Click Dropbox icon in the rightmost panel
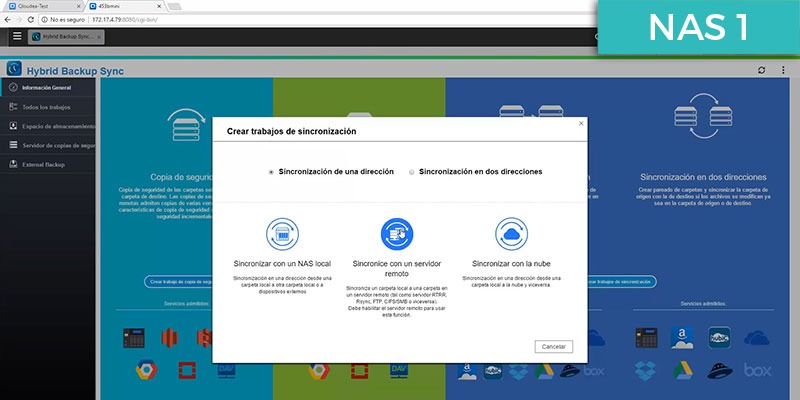The height and width of the screenshot is (400, 800). click(646, 370)
